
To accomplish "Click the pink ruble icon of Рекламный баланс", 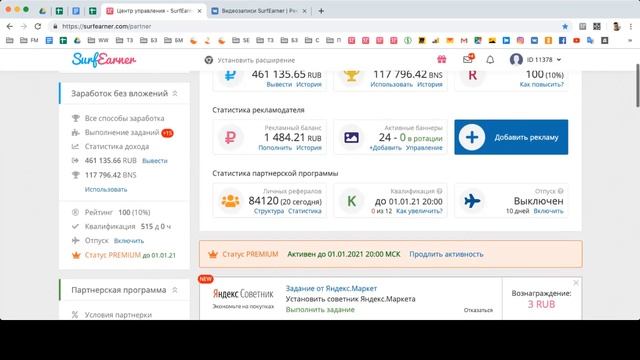I will [x=230, y=137].
